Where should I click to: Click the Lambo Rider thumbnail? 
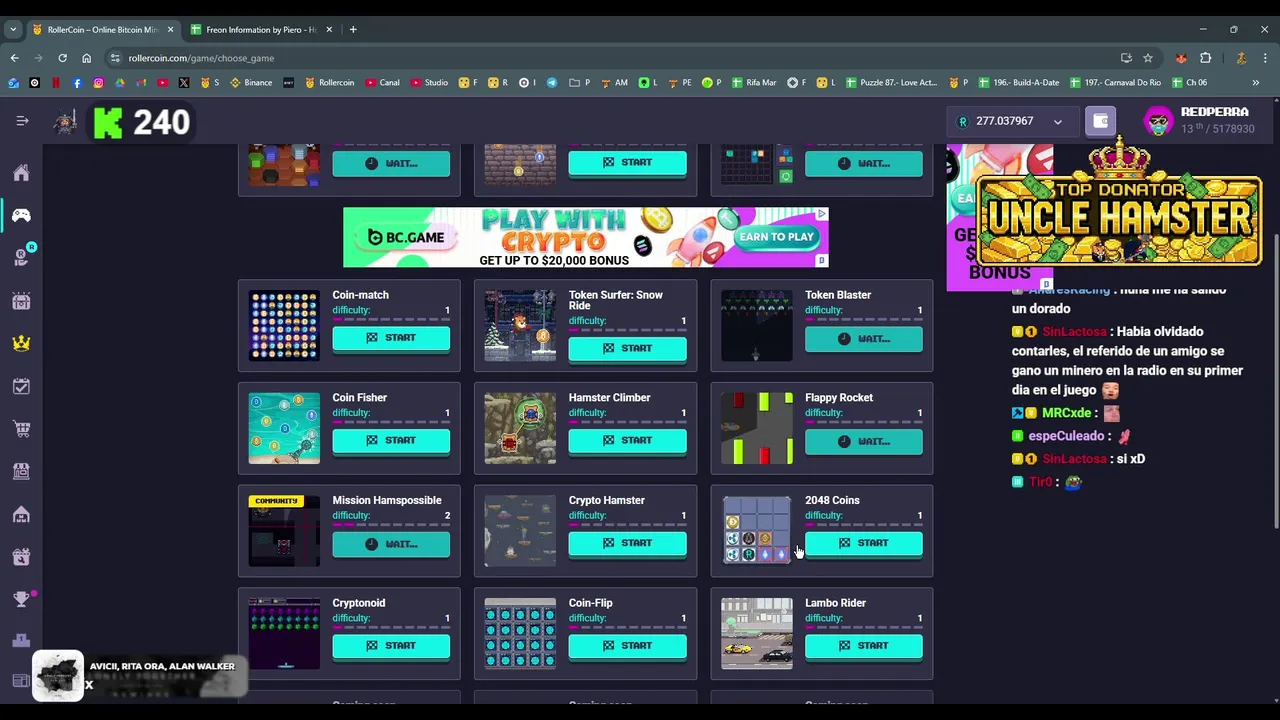click(x=757, y=634)
